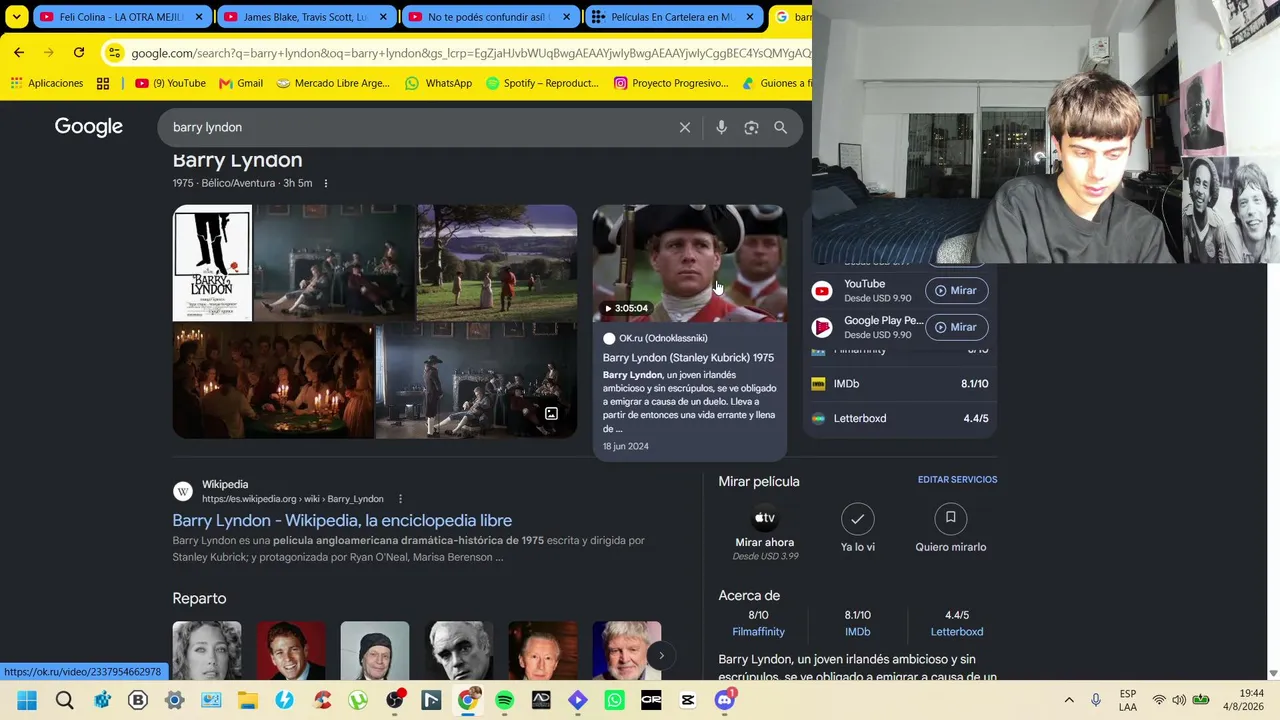Image resolution: width=1280 pixels, height=720 pixels.
Task: Open the Spotify bookmark
Action: (x=542, y=83)
